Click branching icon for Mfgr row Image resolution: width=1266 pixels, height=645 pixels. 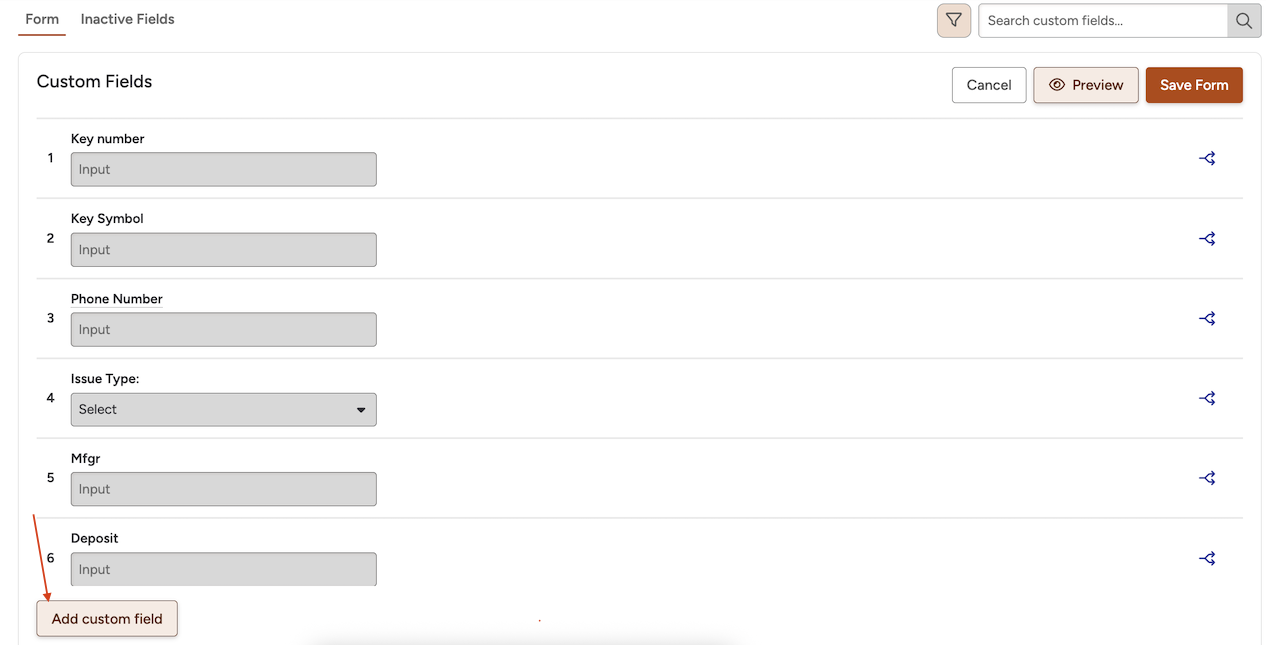pos(1207,478)
